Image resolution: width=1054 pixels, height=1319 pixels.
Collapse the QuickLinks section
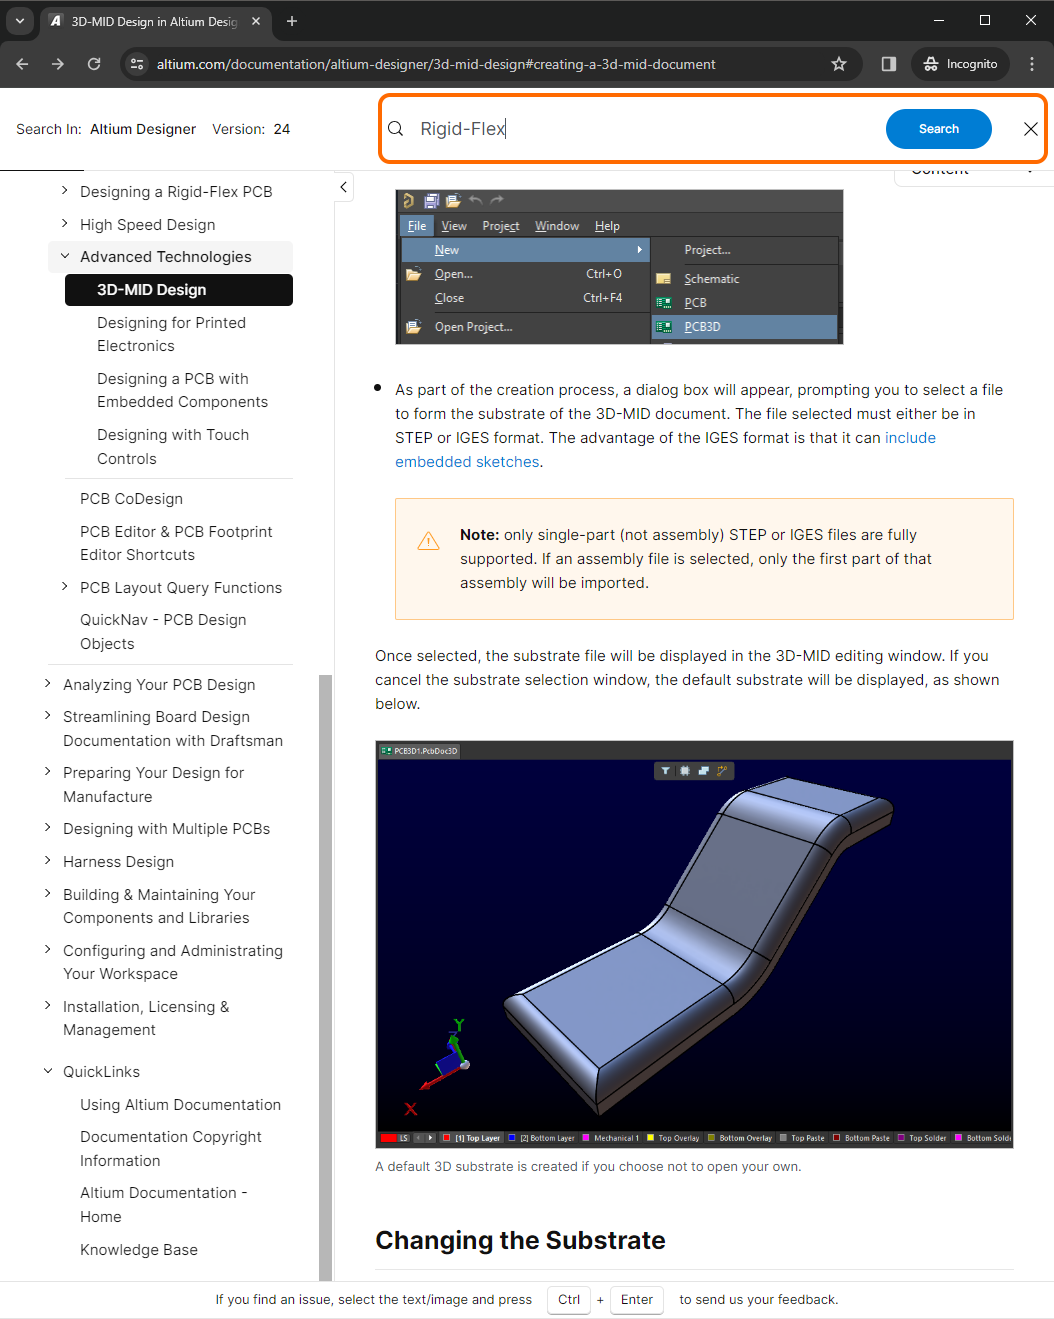47,1071
